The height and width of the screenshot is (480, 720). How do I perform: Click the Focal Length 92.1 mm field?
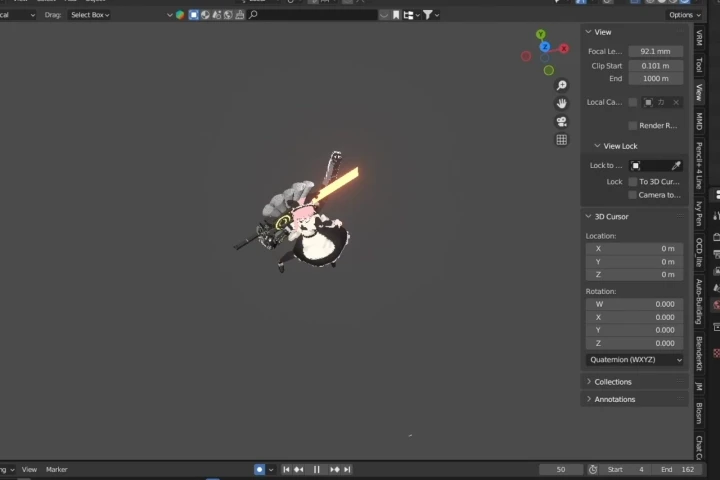[656, 51]
